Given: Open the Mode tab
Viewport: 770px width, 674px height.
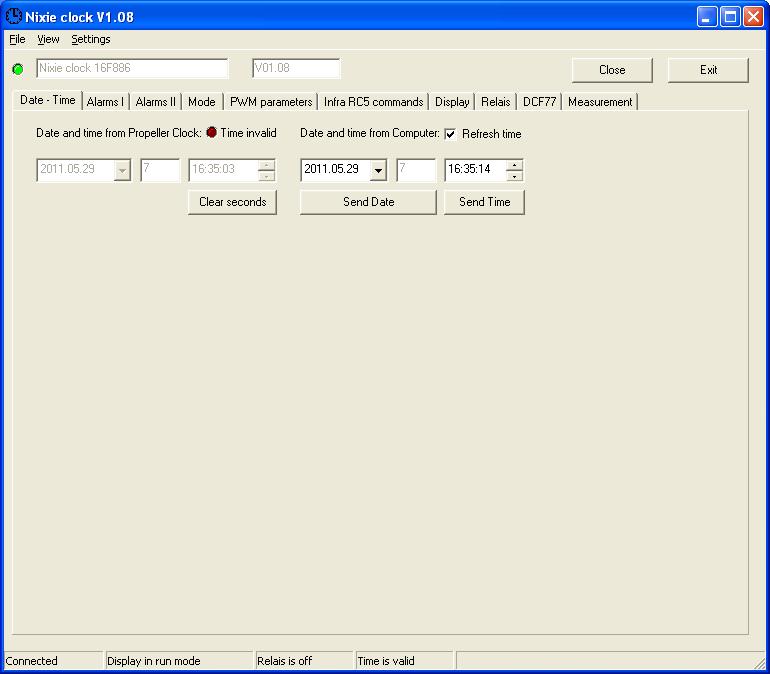Looking at the screenshot, I should coord(202,102).
